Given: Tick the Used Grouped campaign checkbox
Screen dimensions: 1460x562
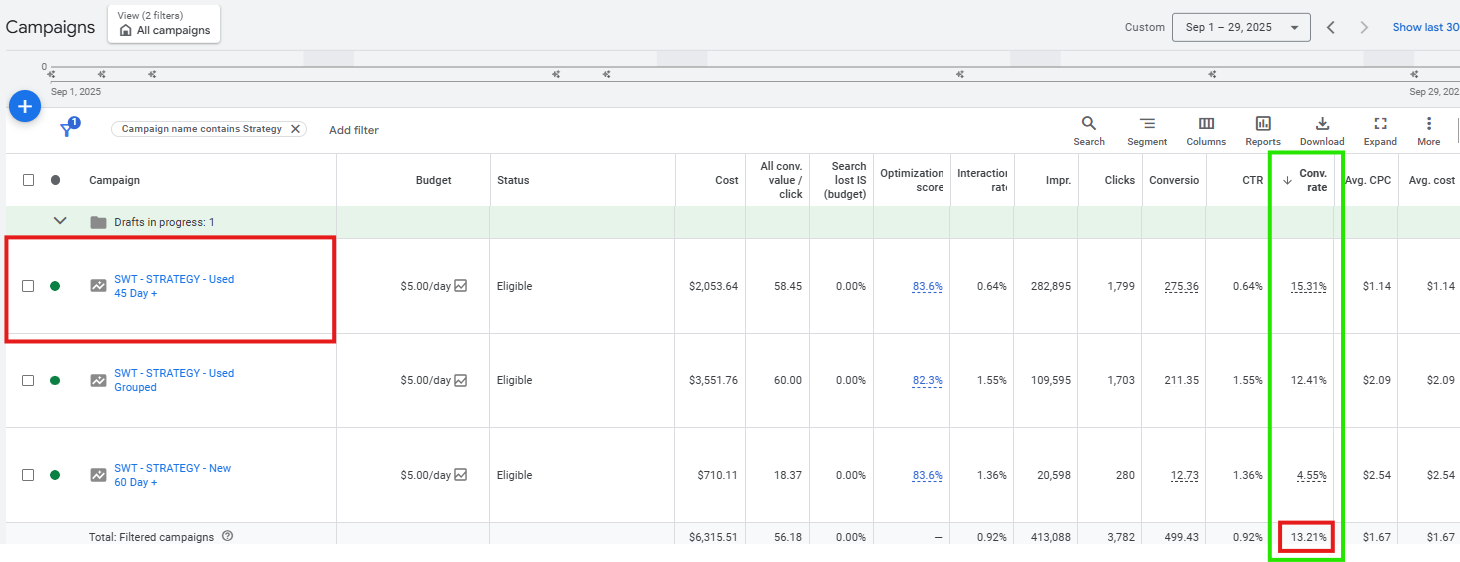Looking at the screenshot, I should click(28, 380).
